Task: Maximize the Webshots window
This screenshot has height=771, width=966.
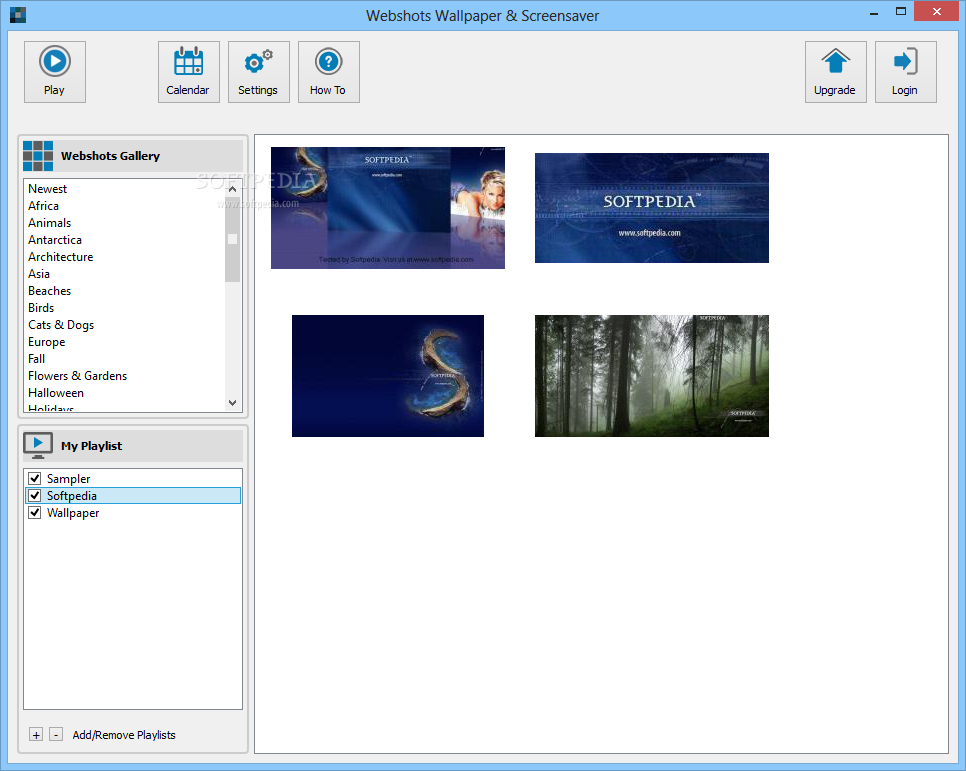Action: tap(901, 12)
